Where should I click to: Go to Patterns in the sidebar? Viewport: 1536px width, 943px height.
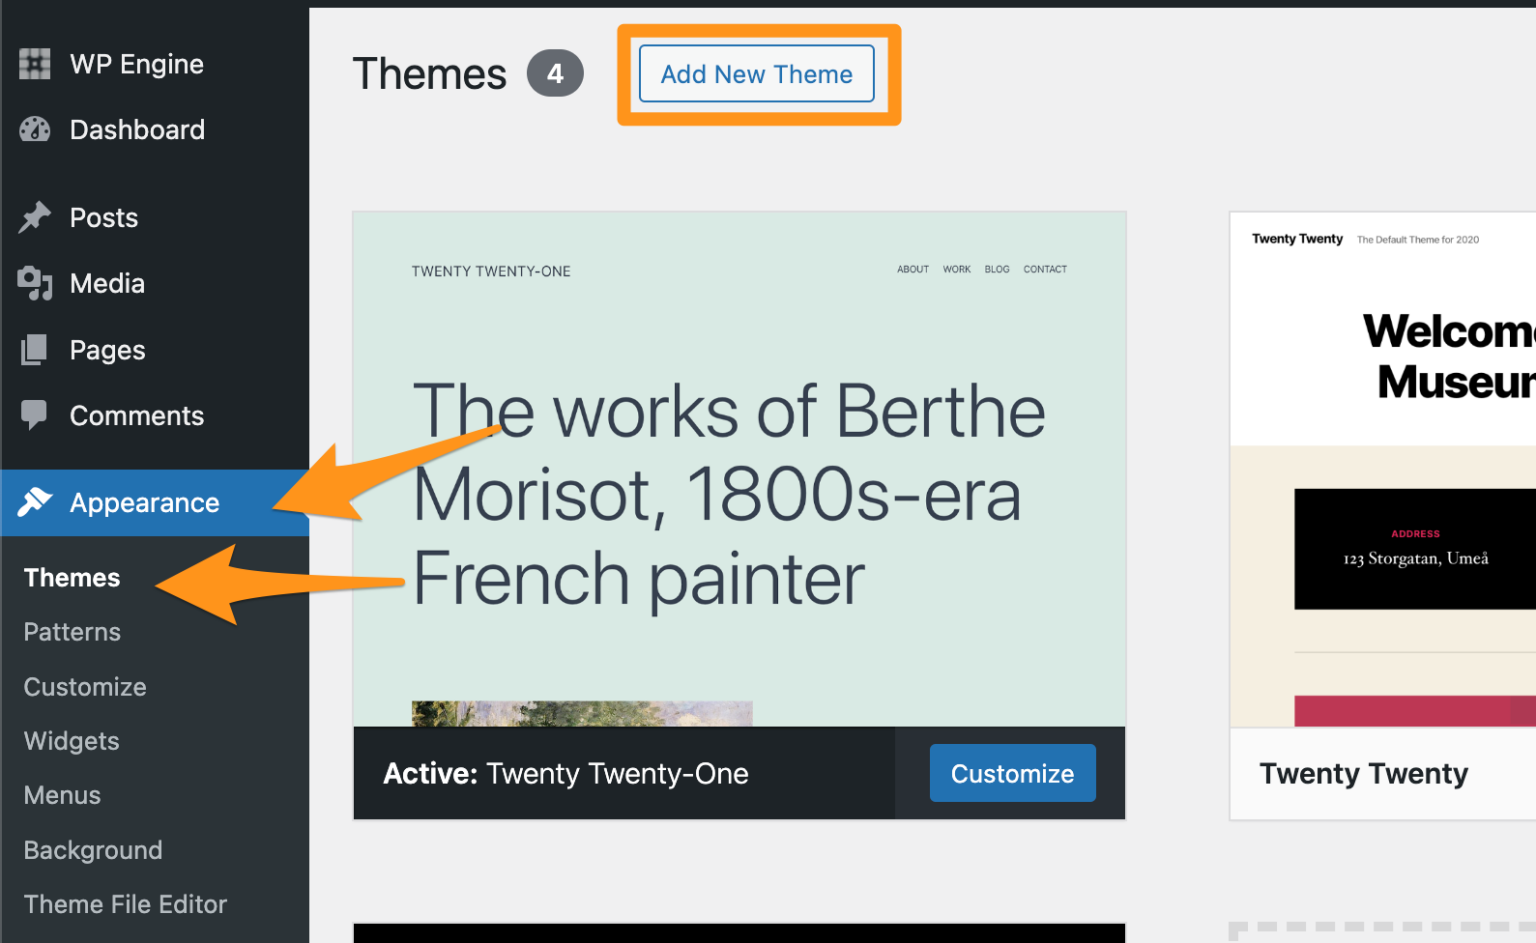pyautogui.click(x=72, y=632)
